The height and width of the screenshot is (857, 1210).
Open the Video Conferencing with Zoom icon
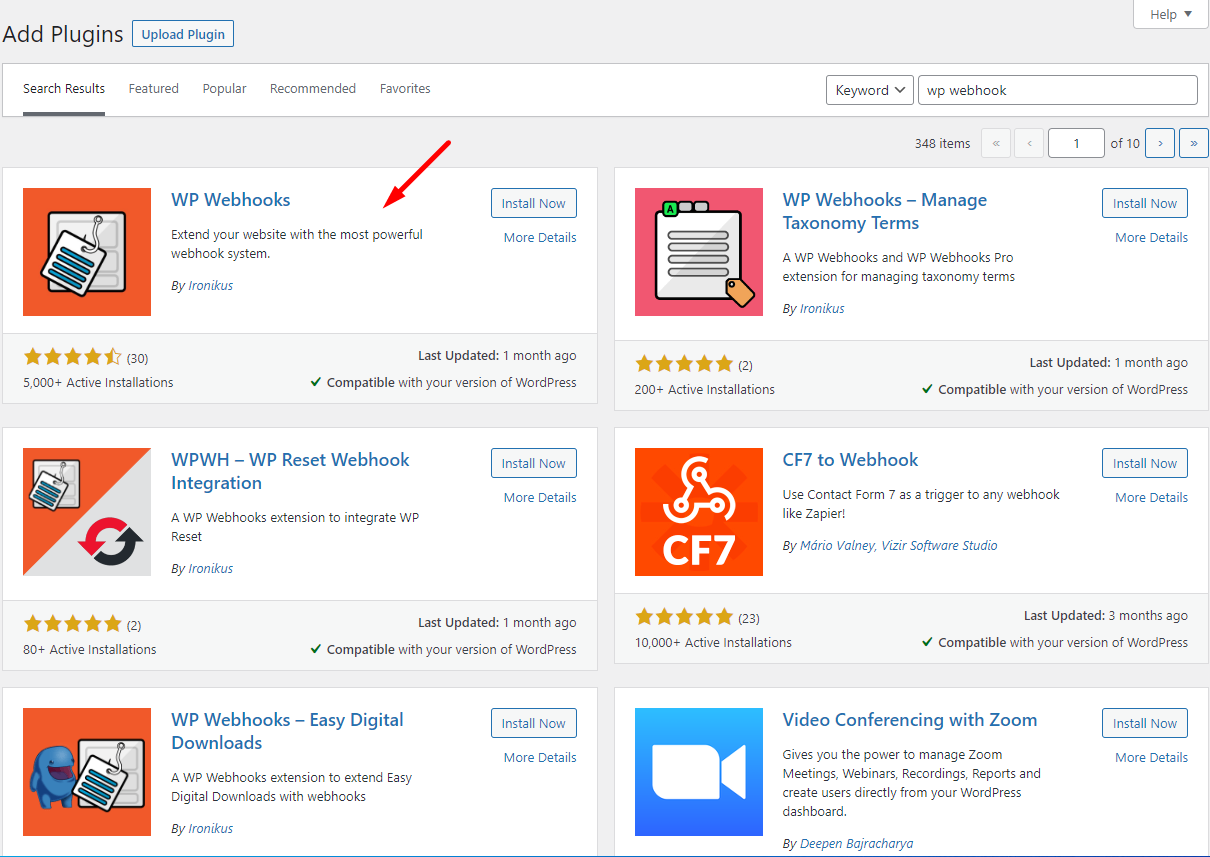click(699, 772)
